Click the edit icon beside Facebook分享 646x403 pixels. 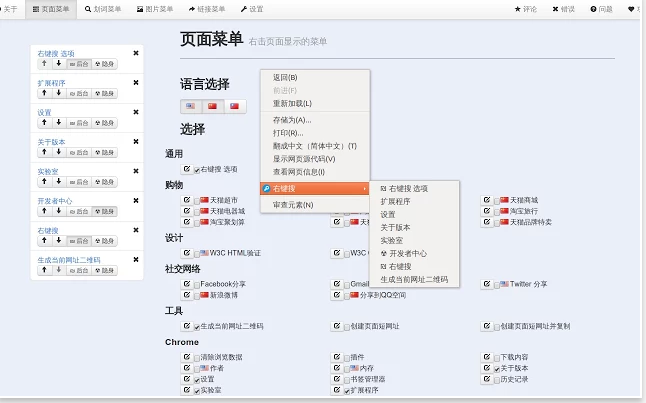pyautogui.click(x=187, y=284)
